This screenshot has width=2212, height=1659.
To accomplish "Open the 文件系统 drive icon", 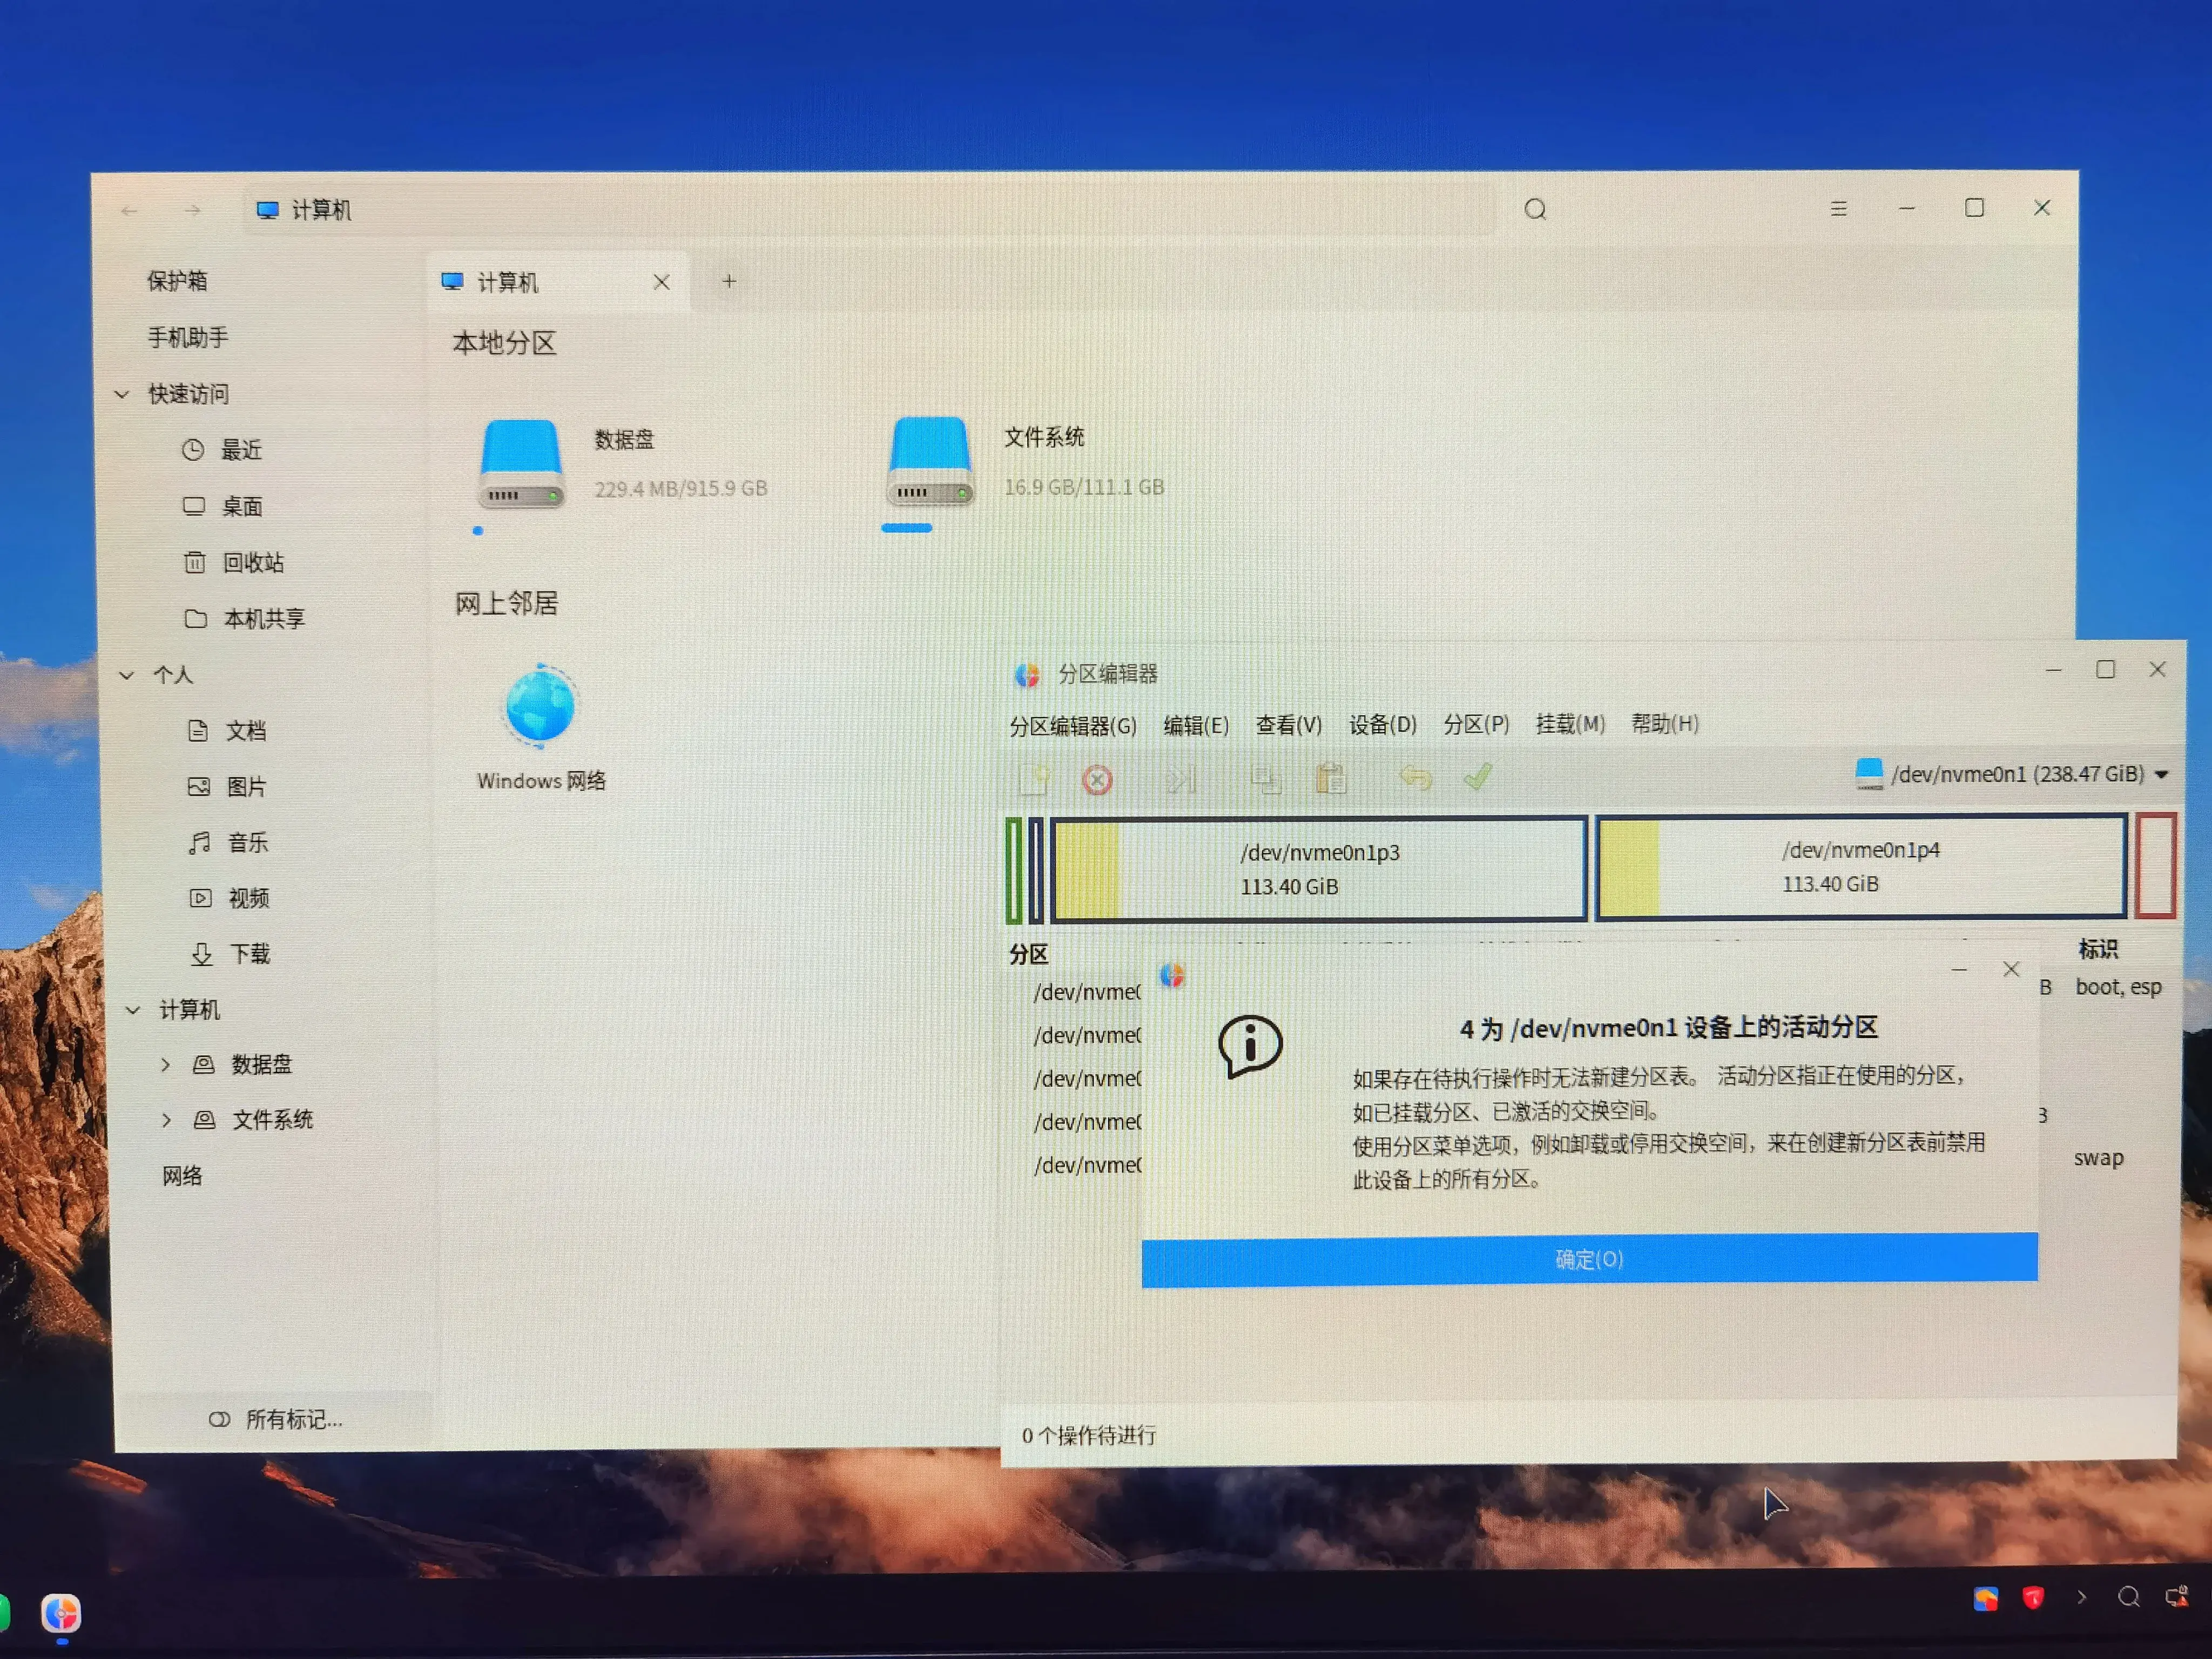I will click(x=930, y=462).
